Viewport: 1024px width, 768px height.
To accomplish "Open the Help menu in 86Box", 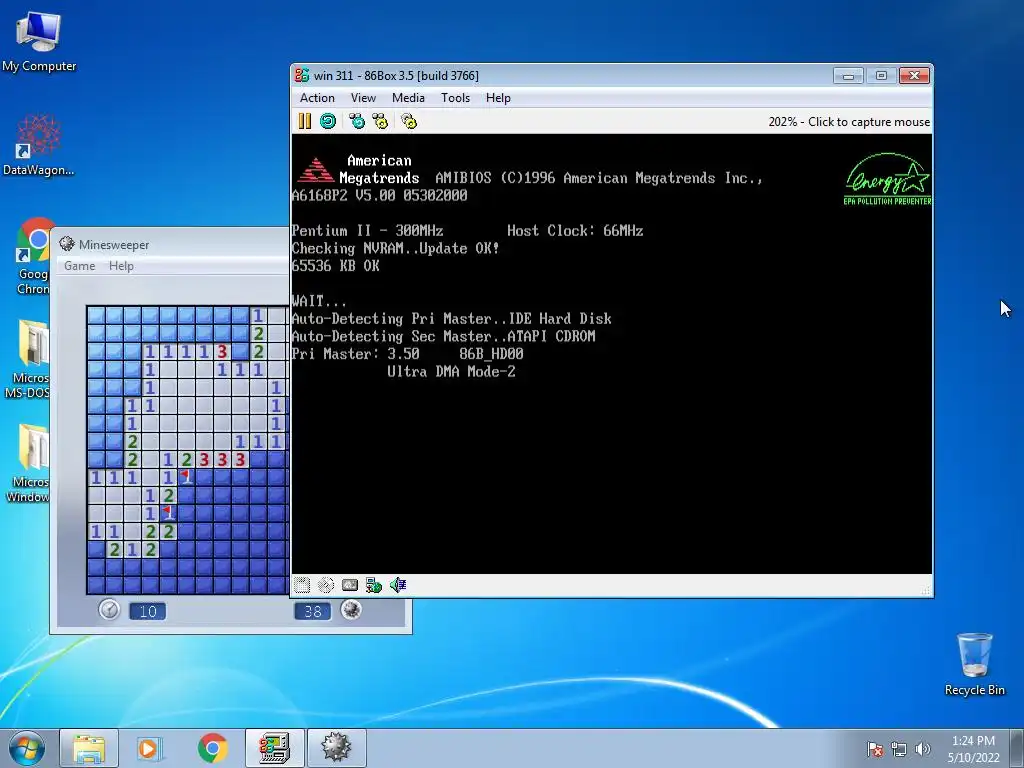I will pyautogui.click(x=498, y=98).
